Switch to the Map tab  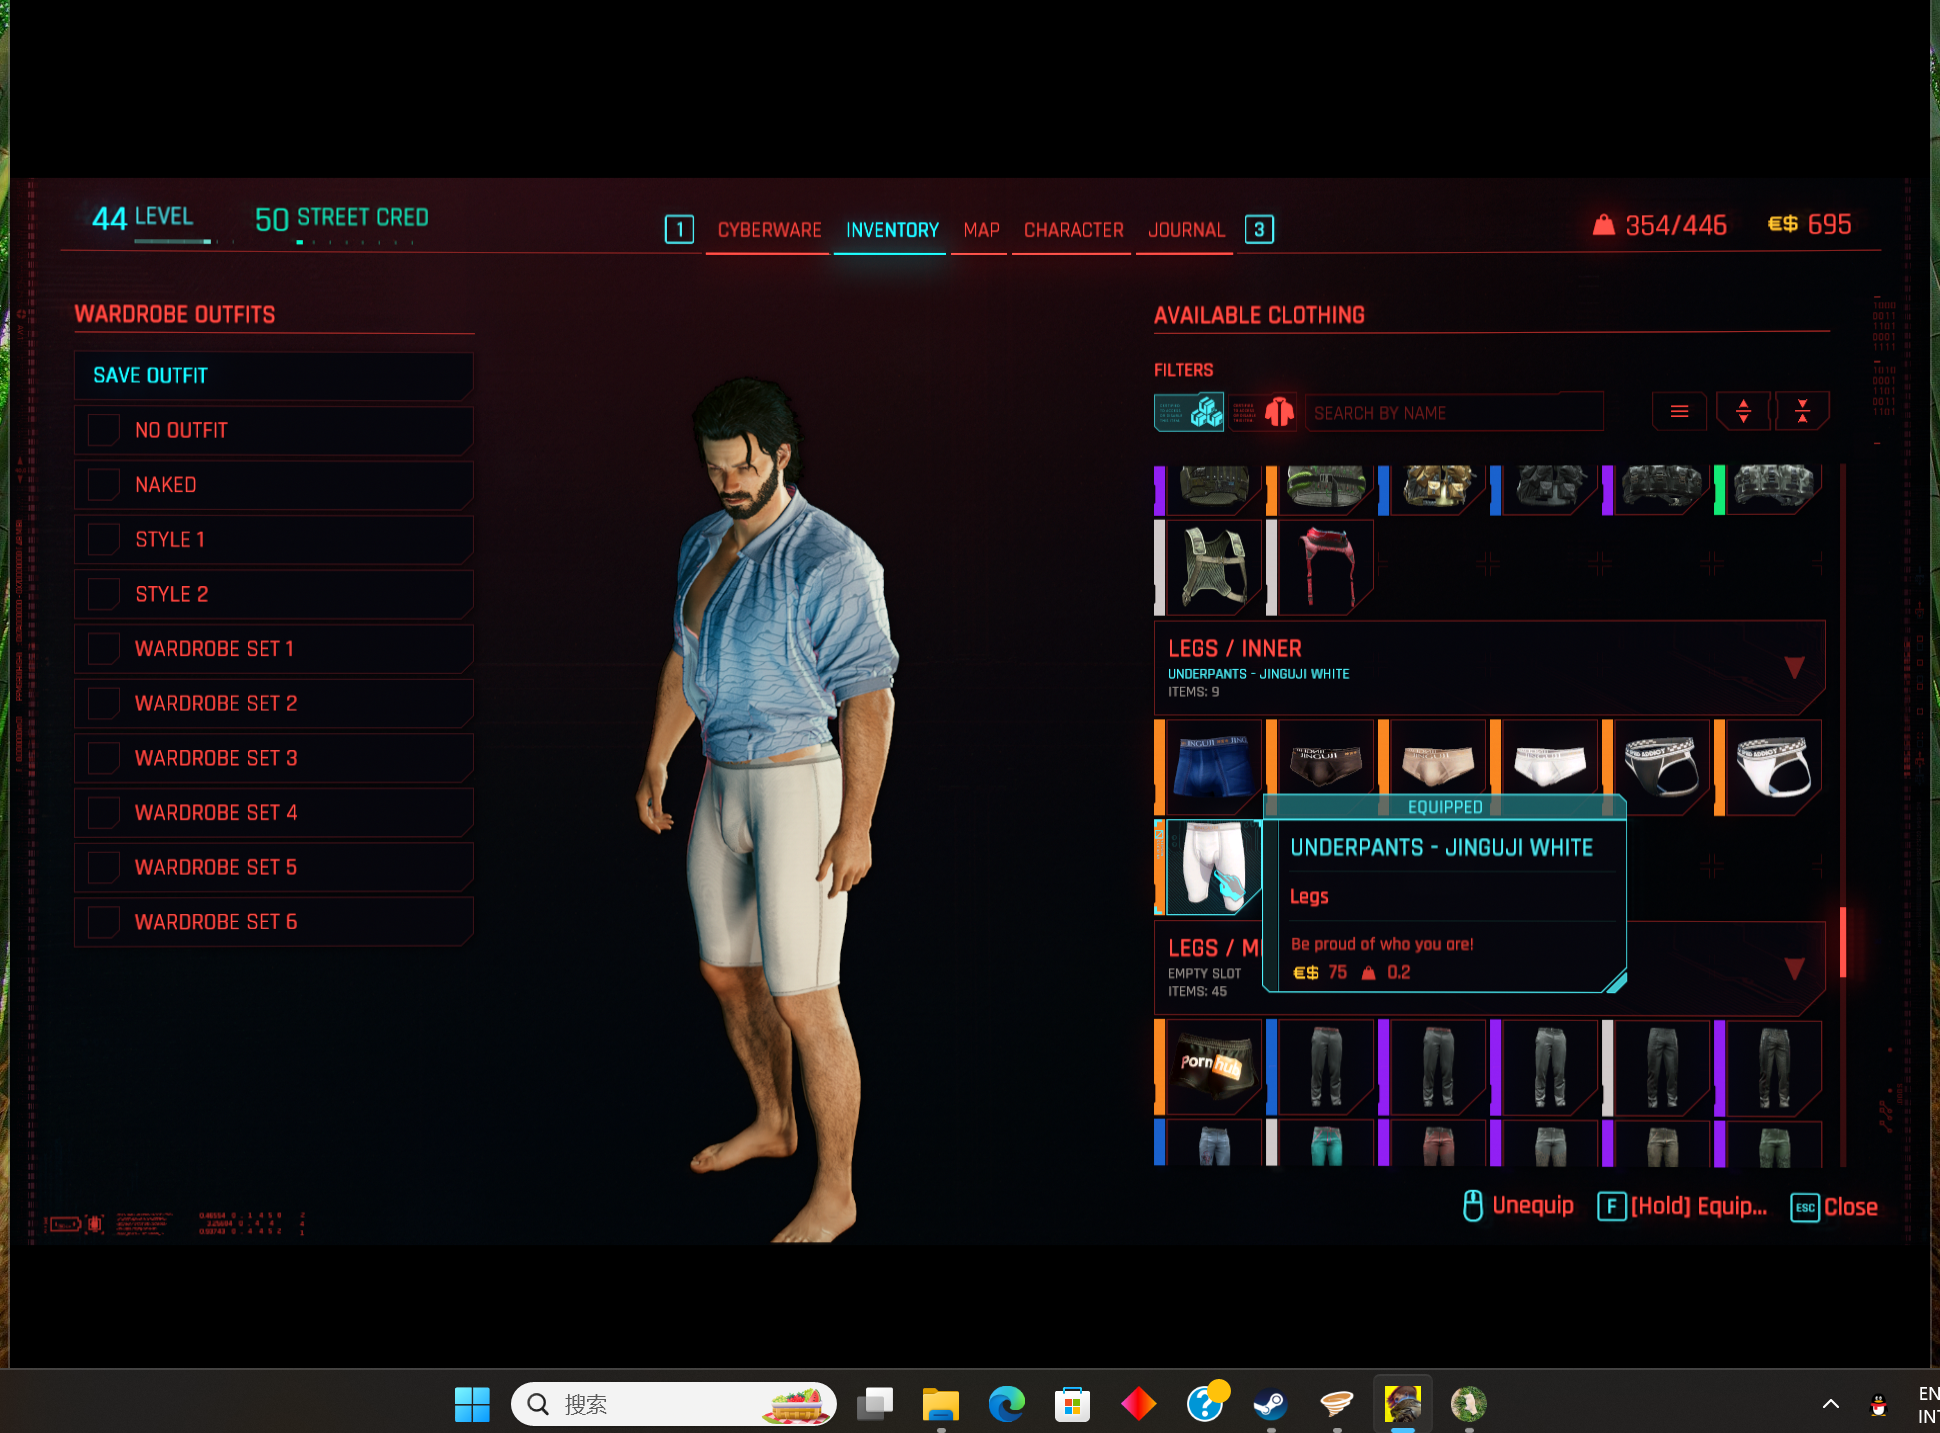(x=981, y=230)
